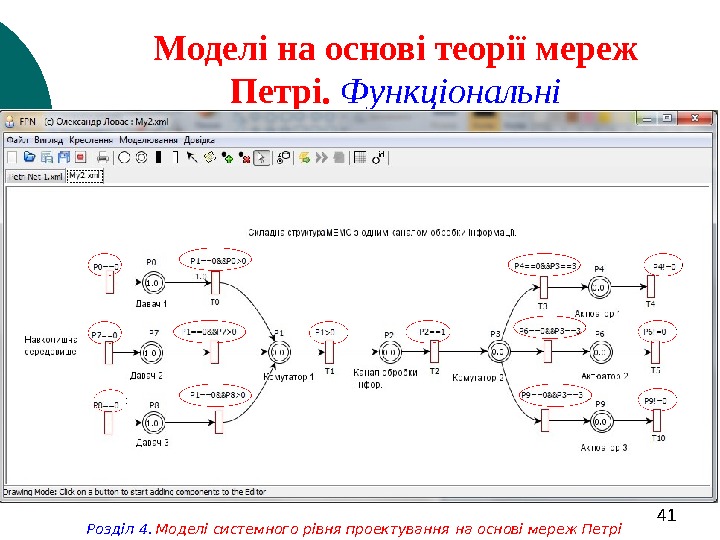The image size is (720, 540).
Task: Select transition T10
Action: pyautogui.click(x=657, y=420)
